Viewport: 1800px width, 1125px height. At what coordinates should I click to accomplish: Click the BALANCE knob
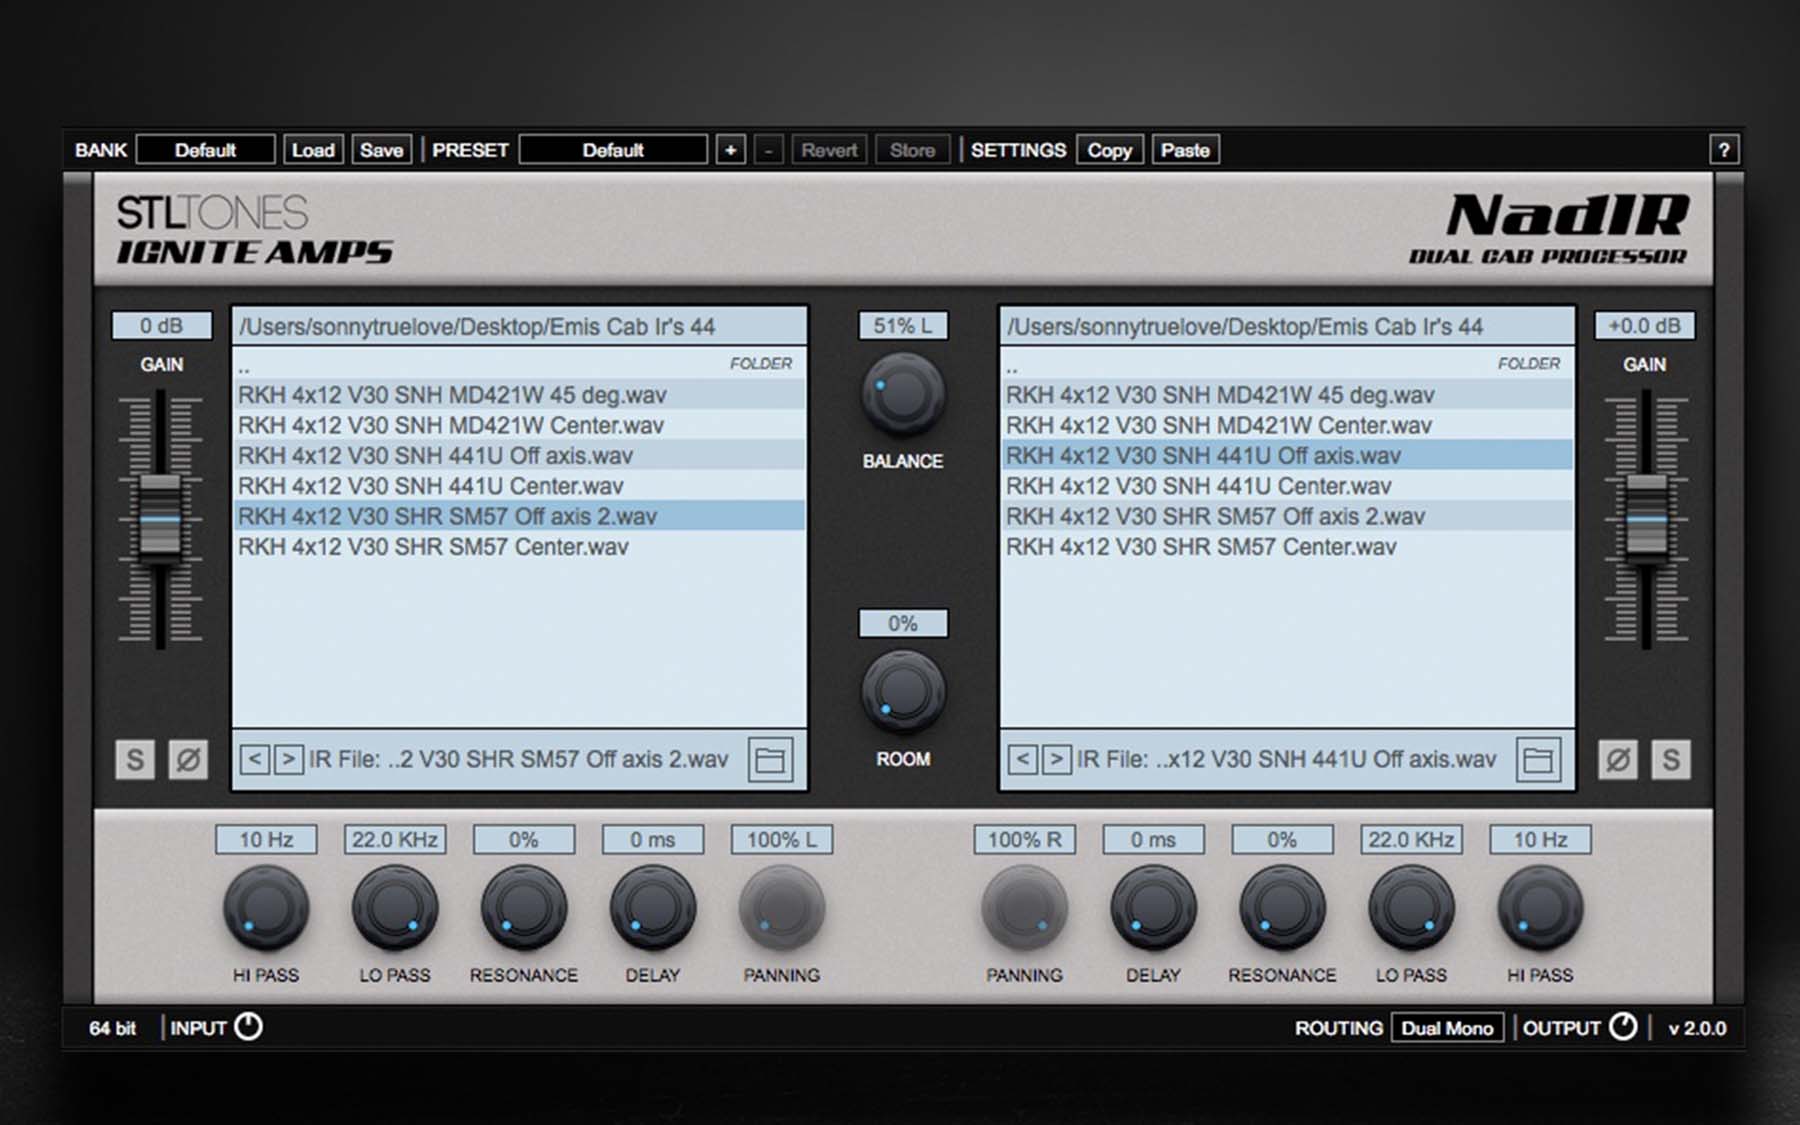coord(903,396)
